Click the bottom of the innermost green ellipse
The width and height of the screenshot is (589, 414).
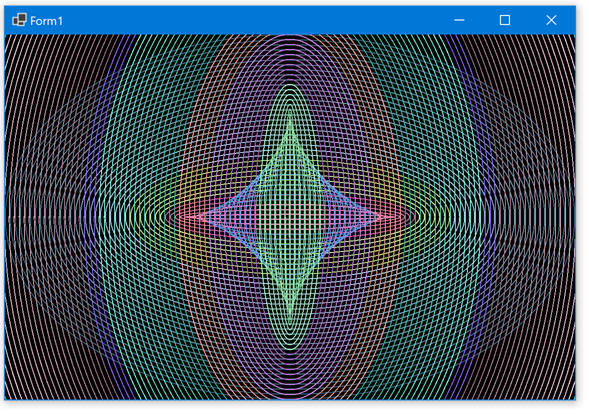[x=290, y=349]
